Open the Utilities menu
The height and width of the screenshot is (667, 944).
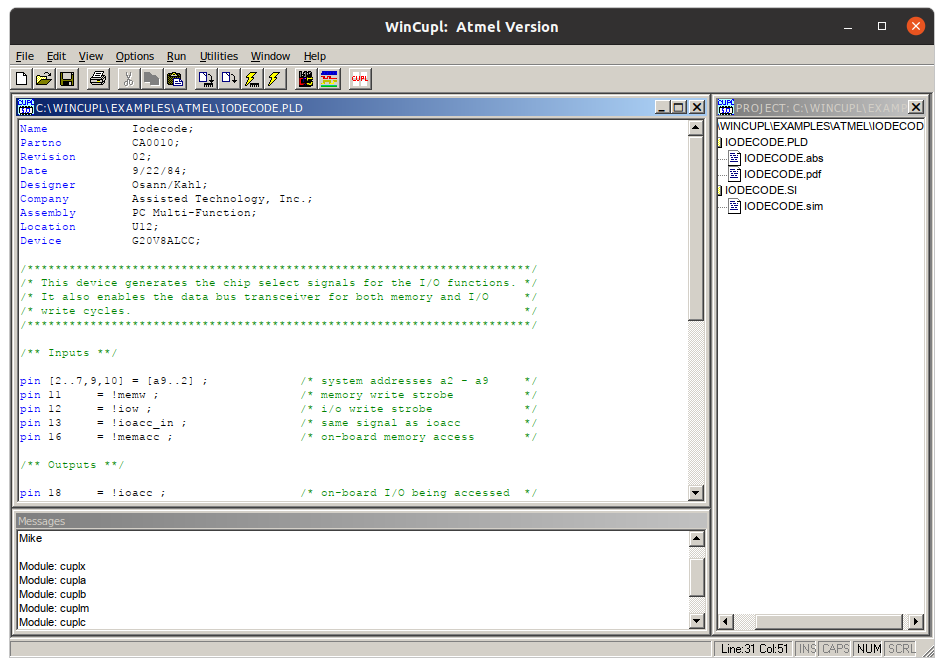219,56
